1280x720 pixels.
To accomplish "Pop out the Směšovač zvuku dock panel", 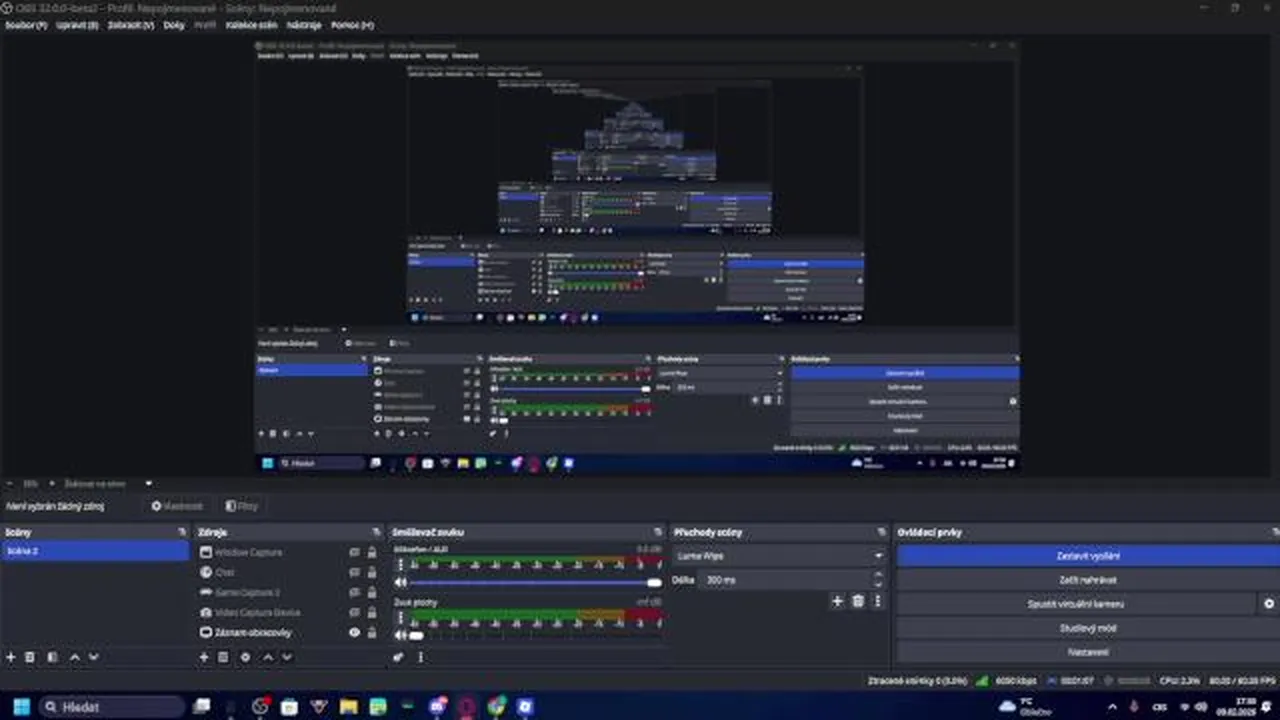I will point(658,532).
